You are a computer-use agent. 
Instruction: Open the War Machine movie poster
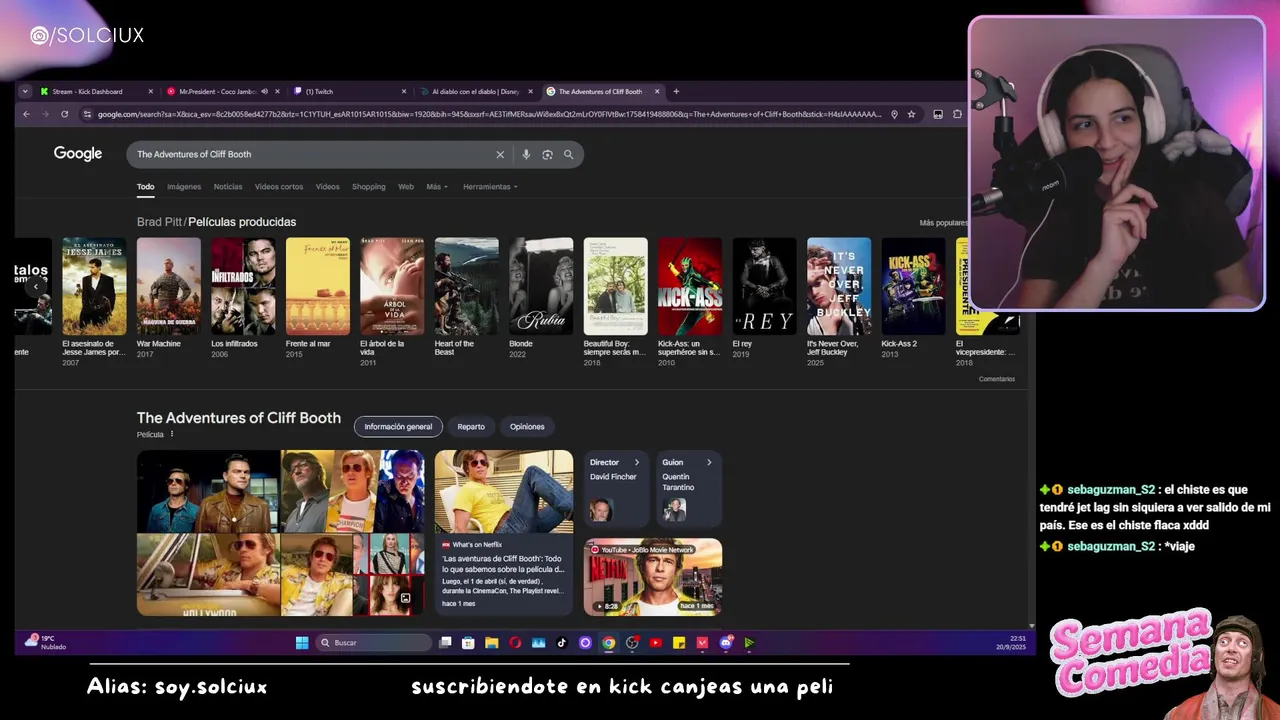(x=168, y=286)
